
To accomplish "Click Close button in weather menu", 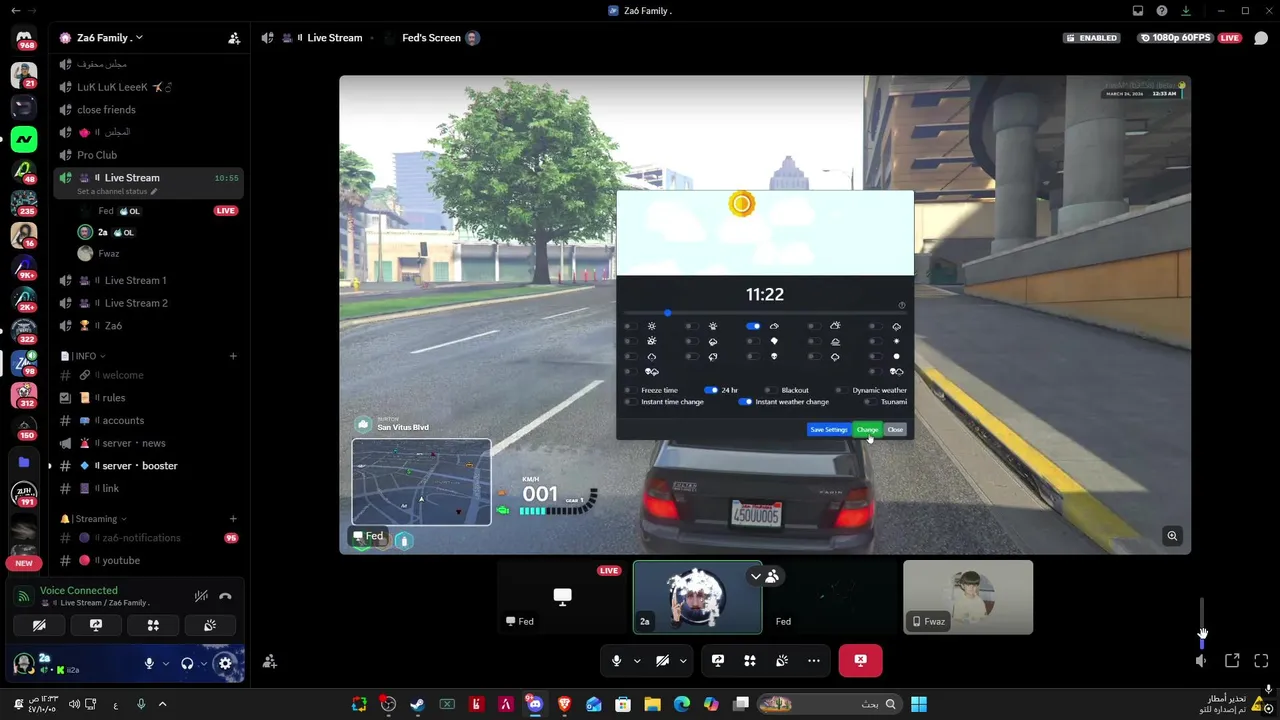I will (895, 430).
